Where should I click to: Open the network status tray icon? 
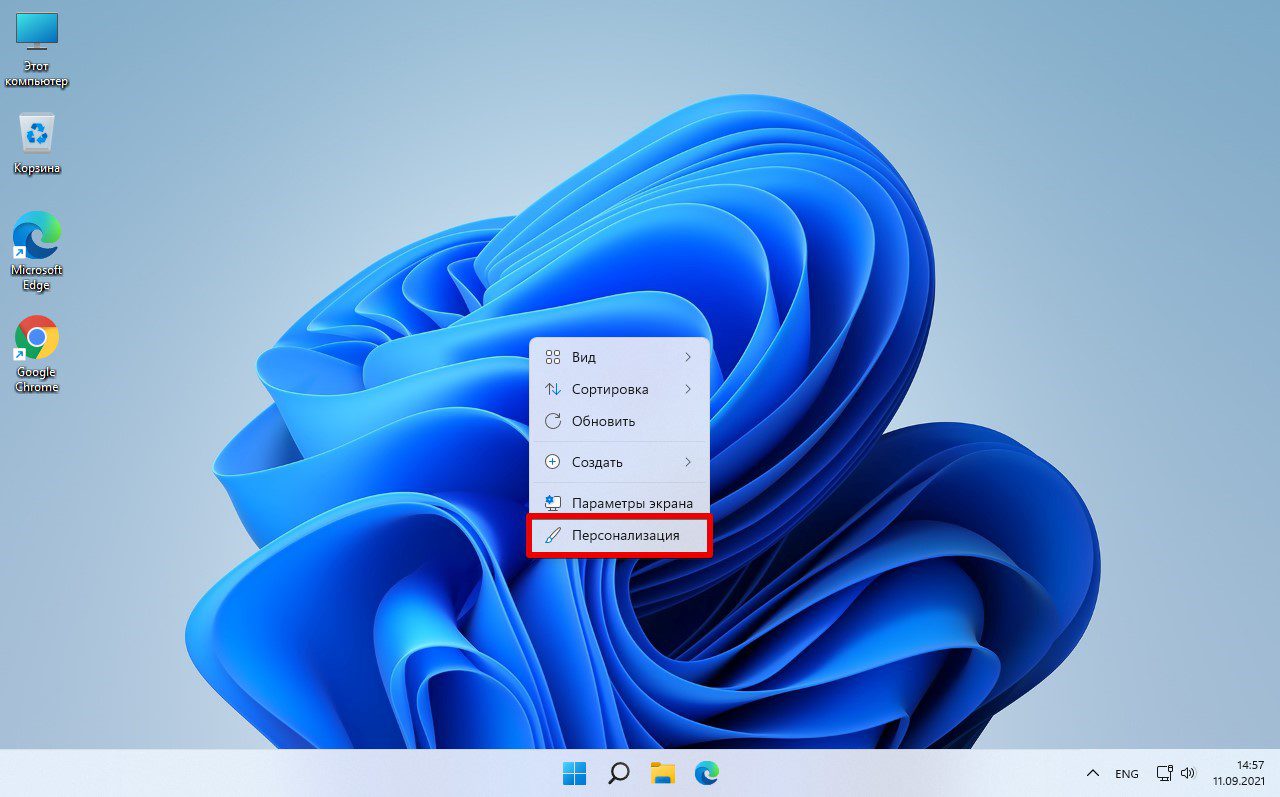tap(1164, 773)
